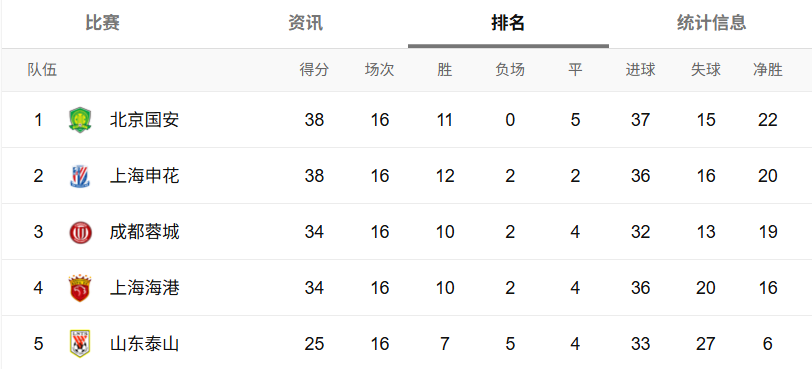
Task: Click the 进球 column header
Action: 641,70
